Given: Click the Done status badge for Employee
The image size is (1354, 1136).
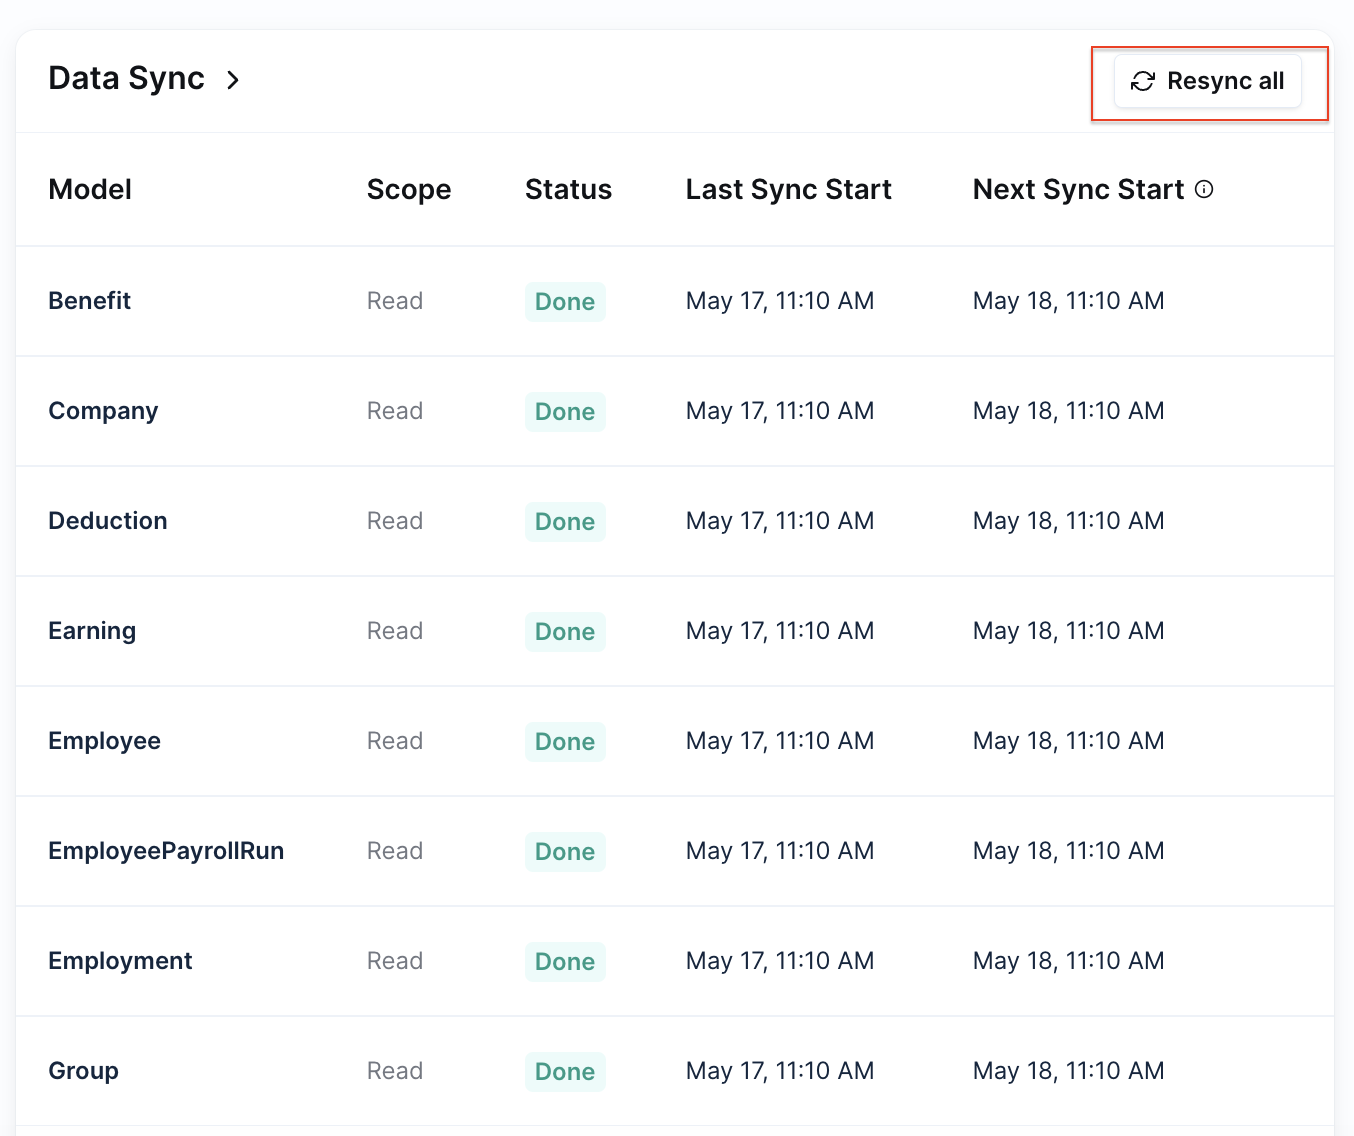Looking at the screenshot, I should [565, 742].
